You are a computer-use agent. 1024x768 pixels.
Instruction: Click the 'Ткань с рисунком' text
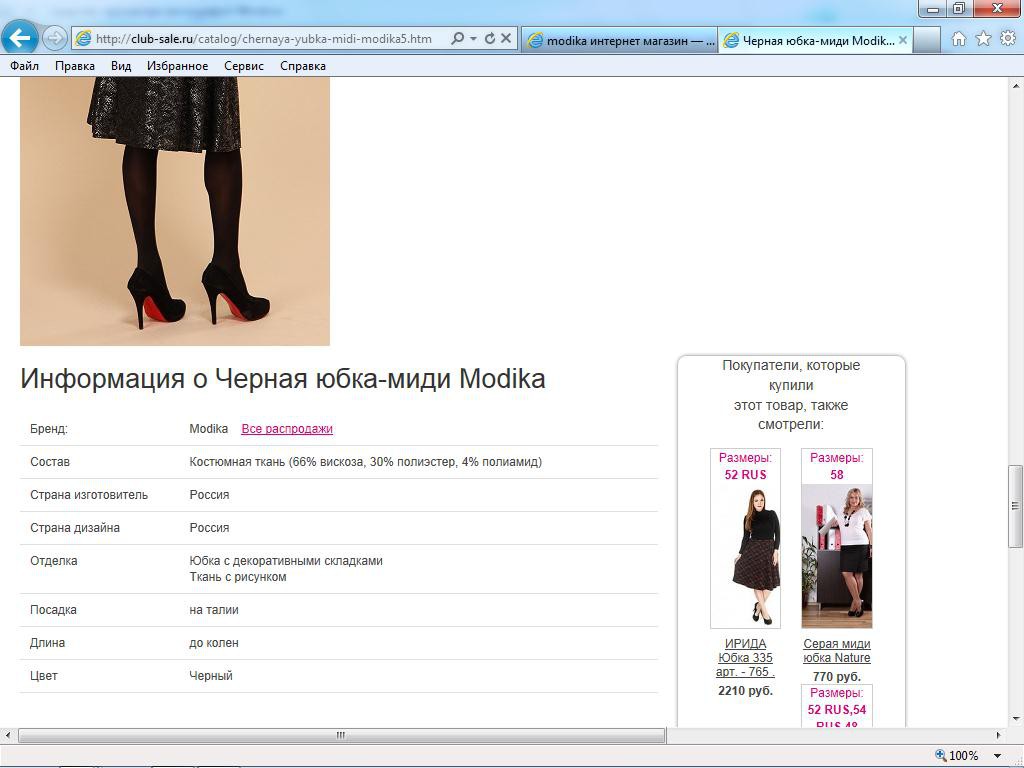click(x=238, y=577)
